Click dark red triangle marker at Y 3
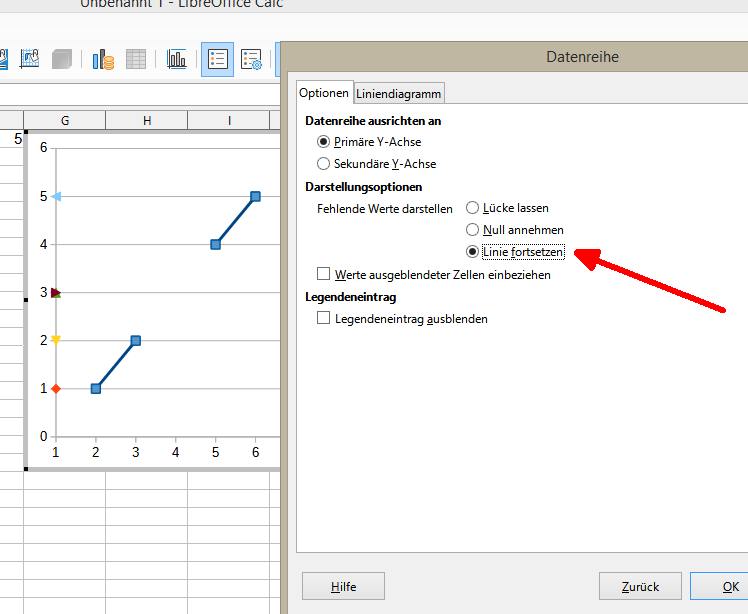Screen dimensions: 748x614 (55, 292)
